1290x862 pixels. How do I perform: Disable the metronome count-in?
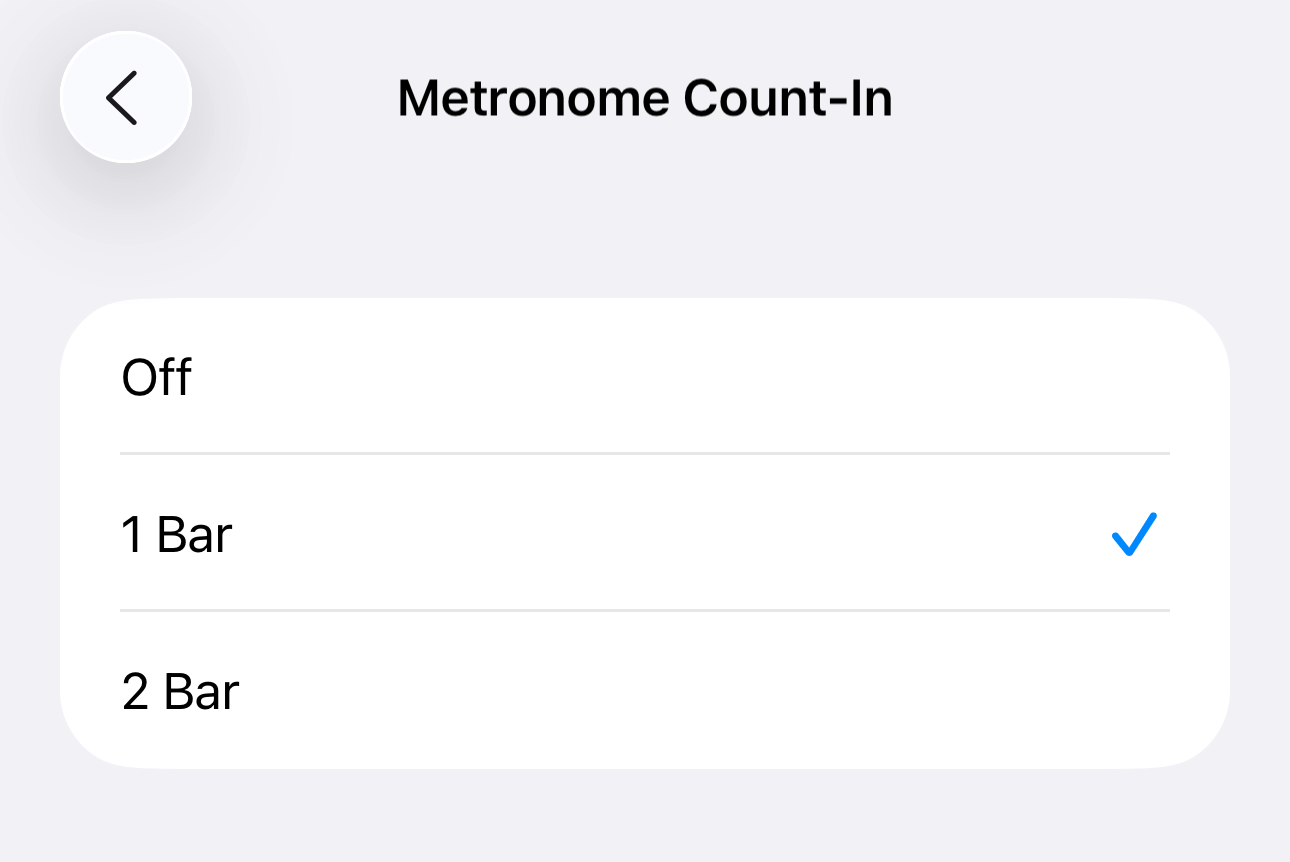644,377
